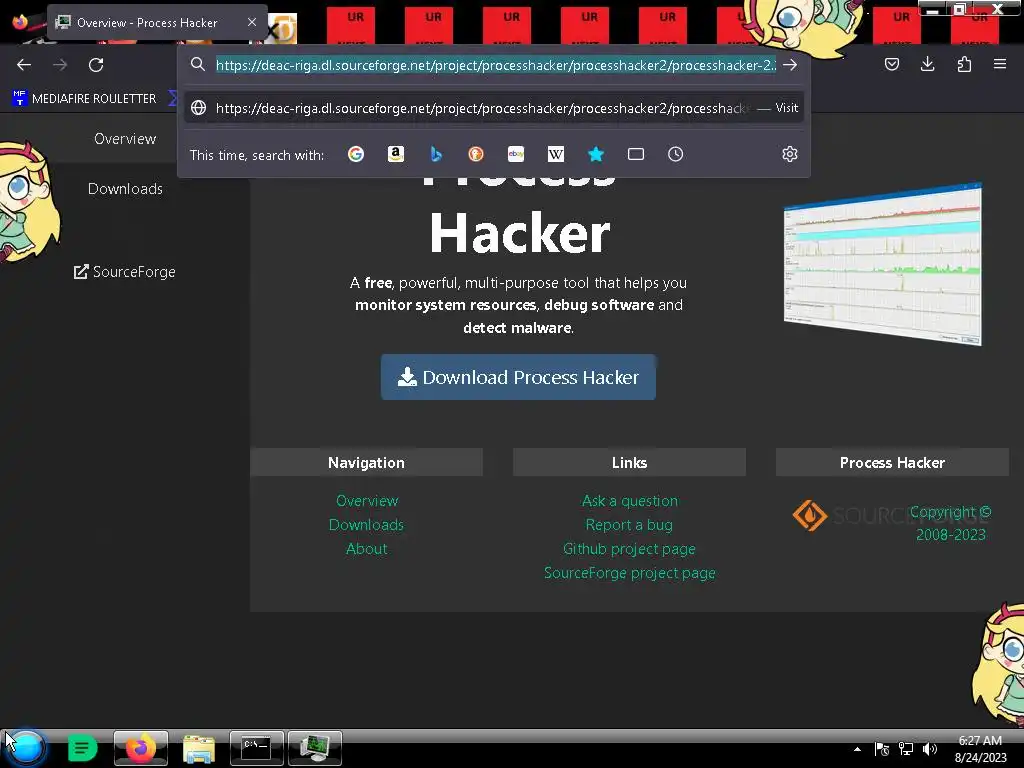Show hidden system tray icons
The image size is (1024, 768).
point(857,749)
